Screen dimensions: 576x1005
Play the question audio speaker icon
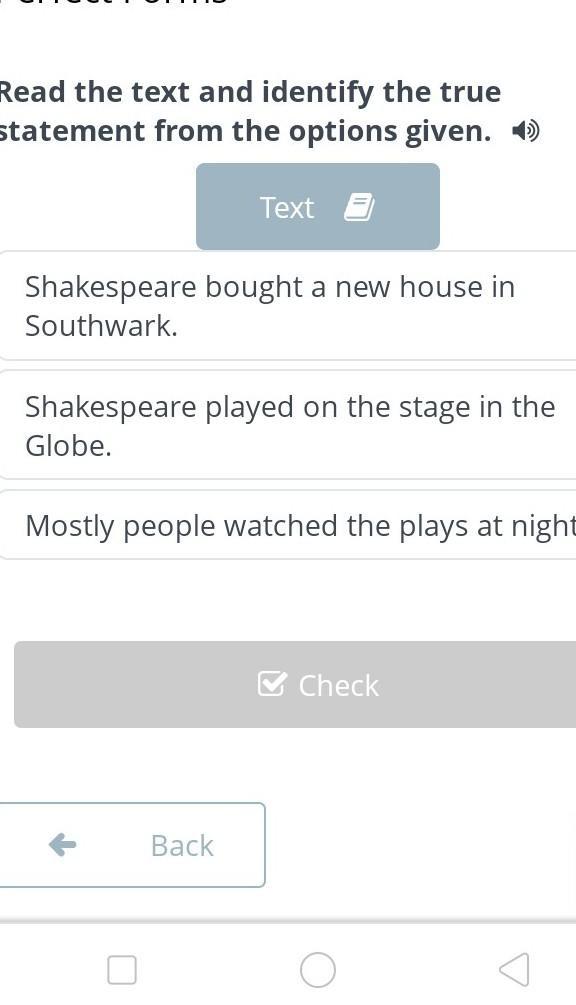(x=526, y=132)
